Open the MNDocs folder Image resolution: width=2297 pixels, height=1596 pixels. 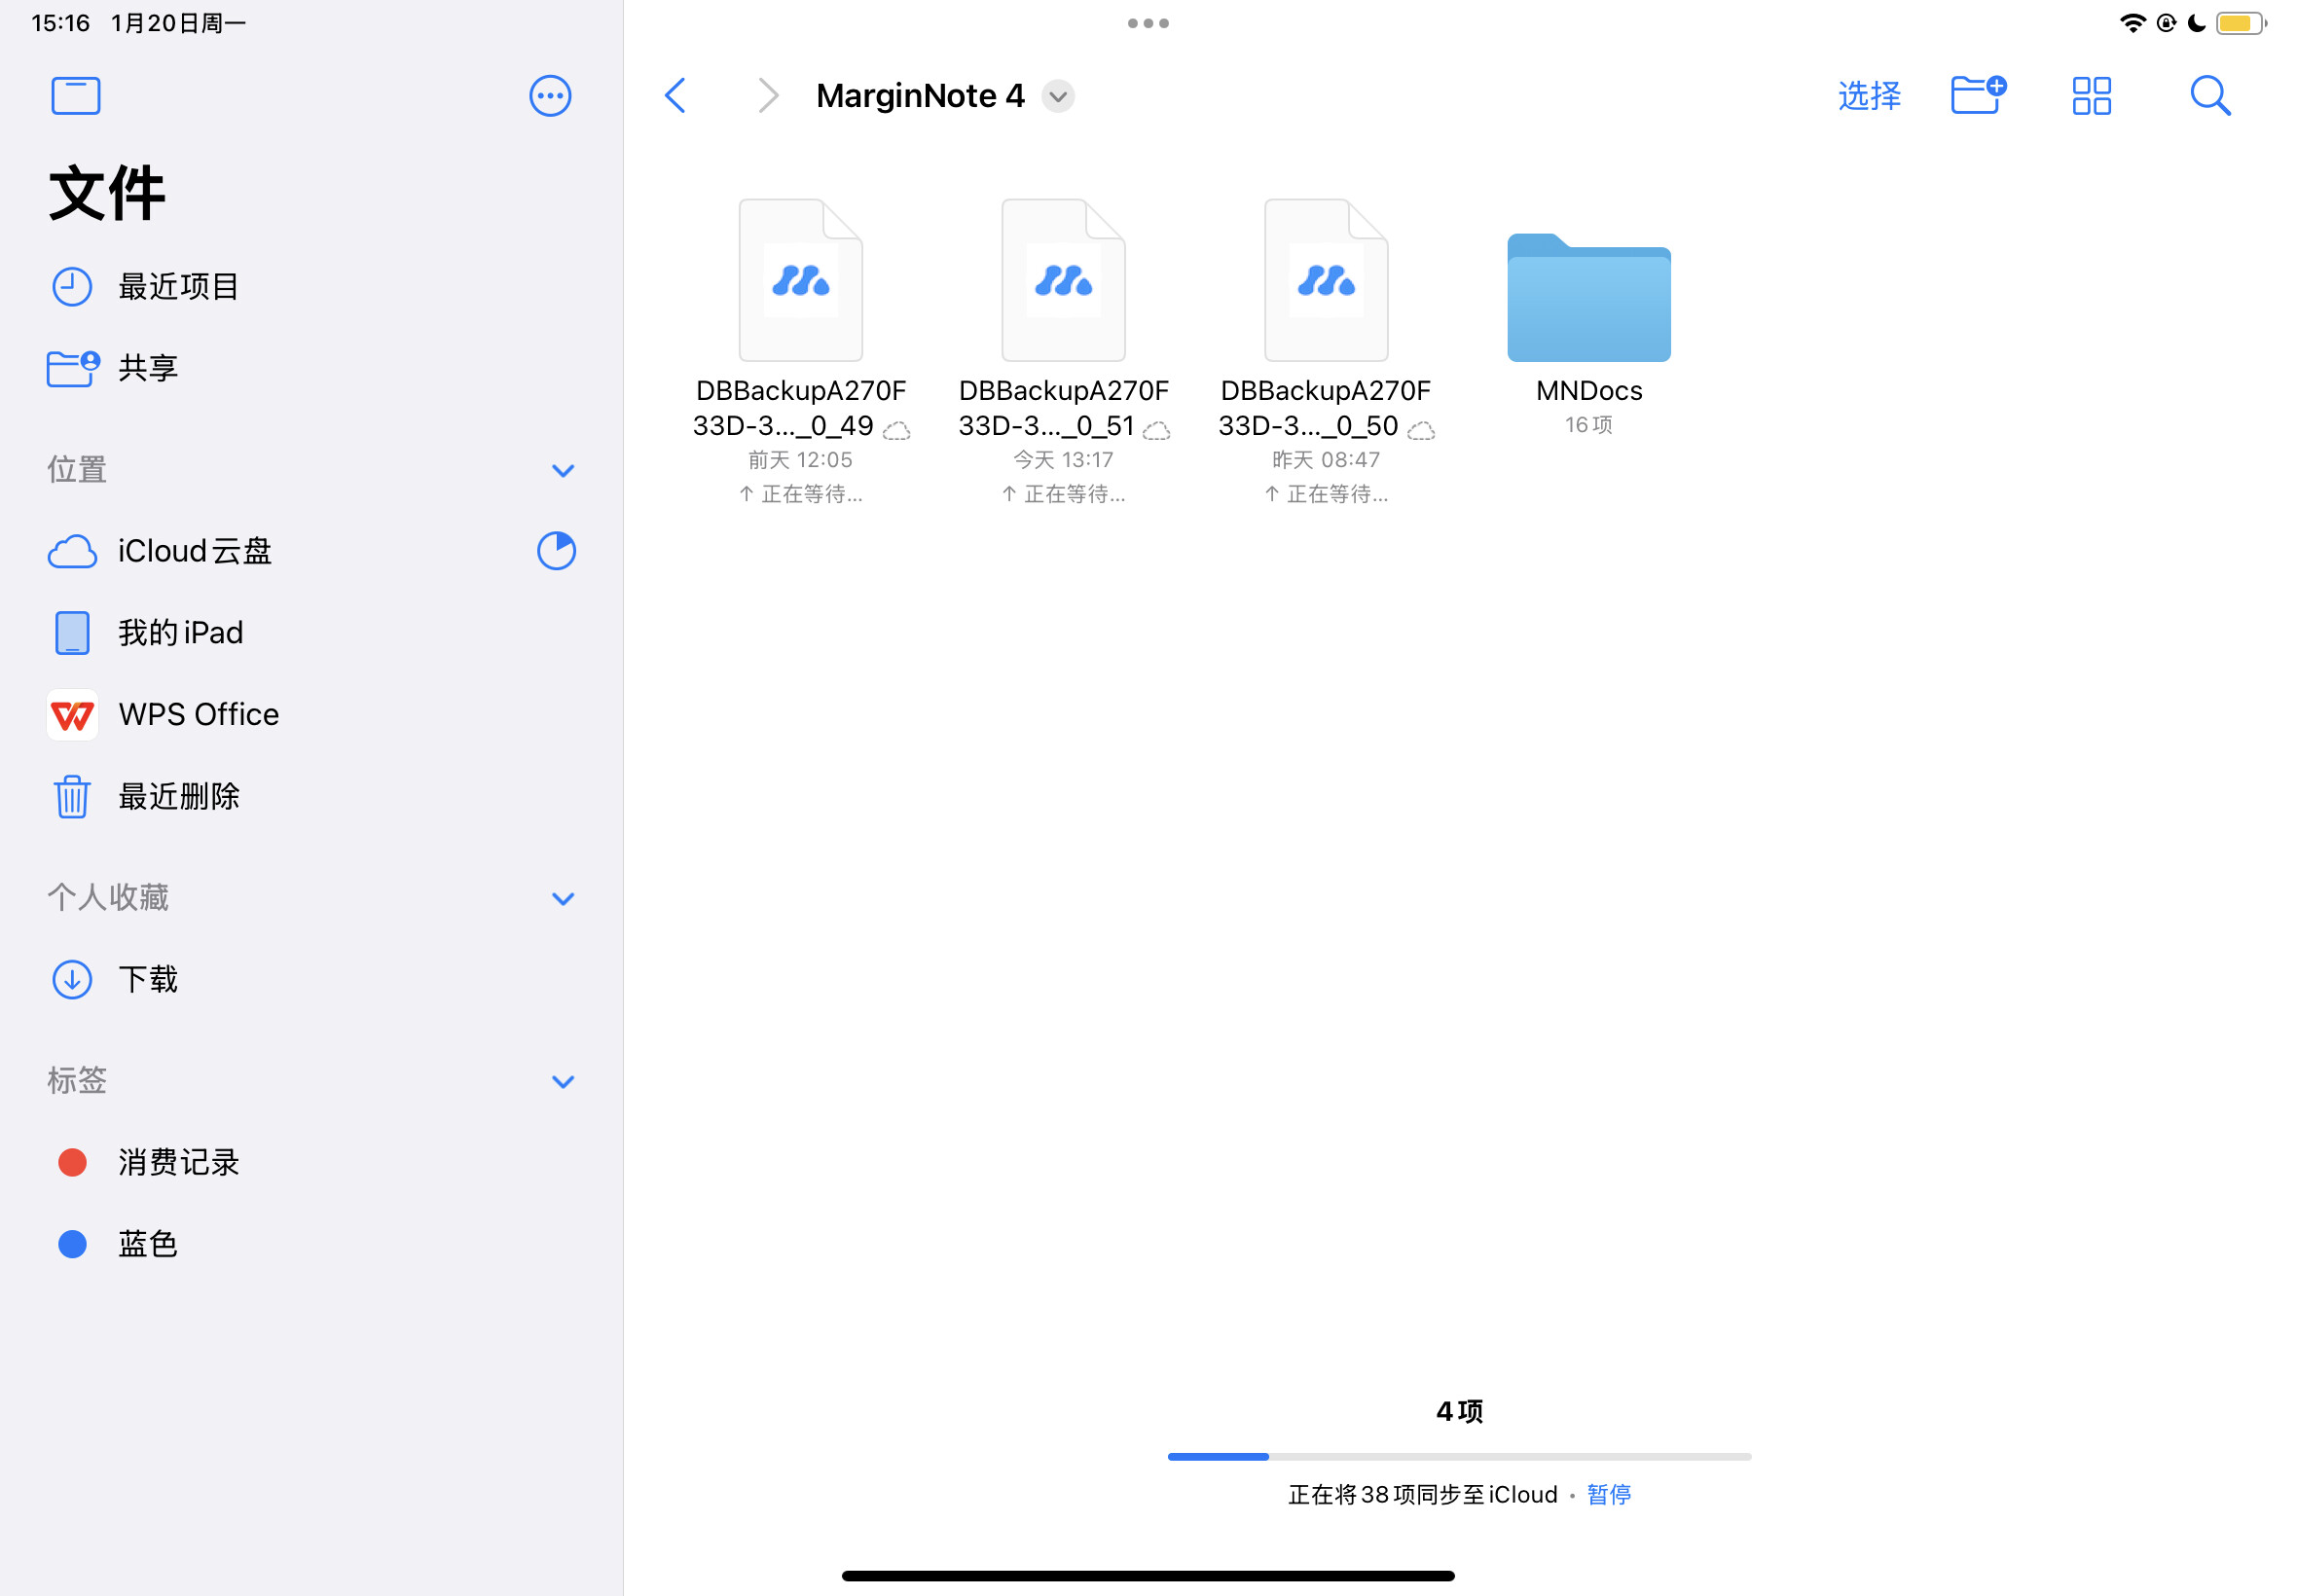(x=1589, y=297)
